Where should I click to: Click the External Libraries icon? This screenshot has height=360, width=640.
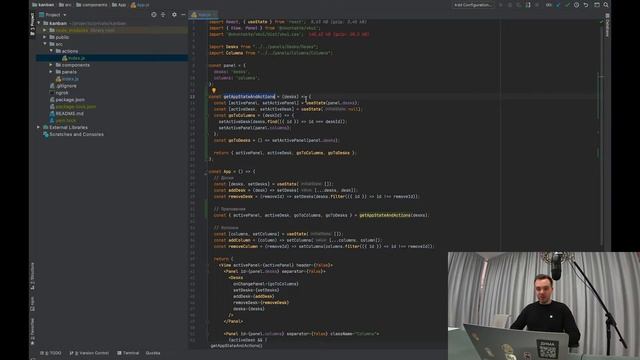46,127
